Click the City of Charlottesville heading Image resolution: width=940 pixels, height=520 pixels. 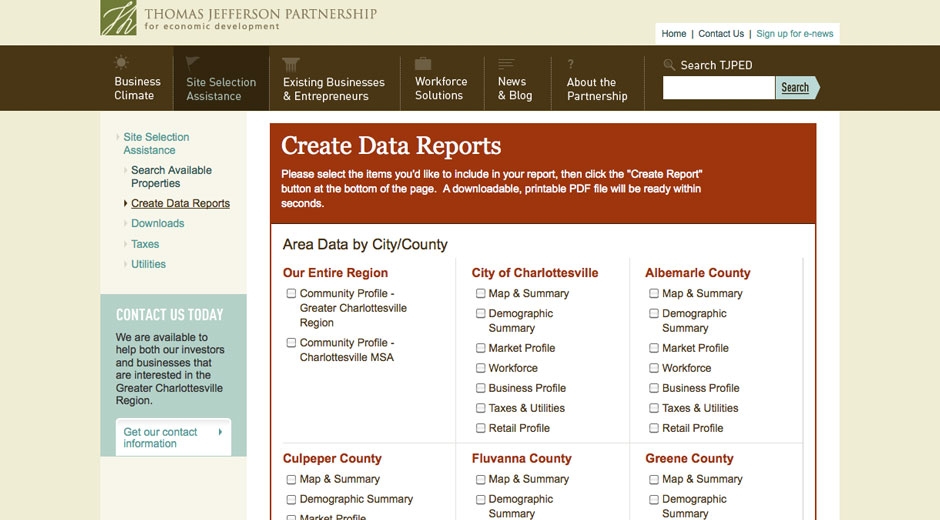pos(535,273)
